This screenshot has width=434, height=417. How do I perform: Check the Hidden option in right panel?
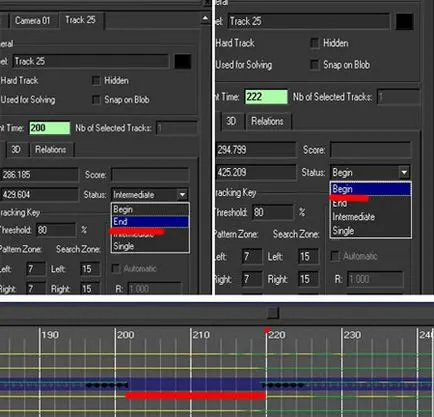point(315,43)
